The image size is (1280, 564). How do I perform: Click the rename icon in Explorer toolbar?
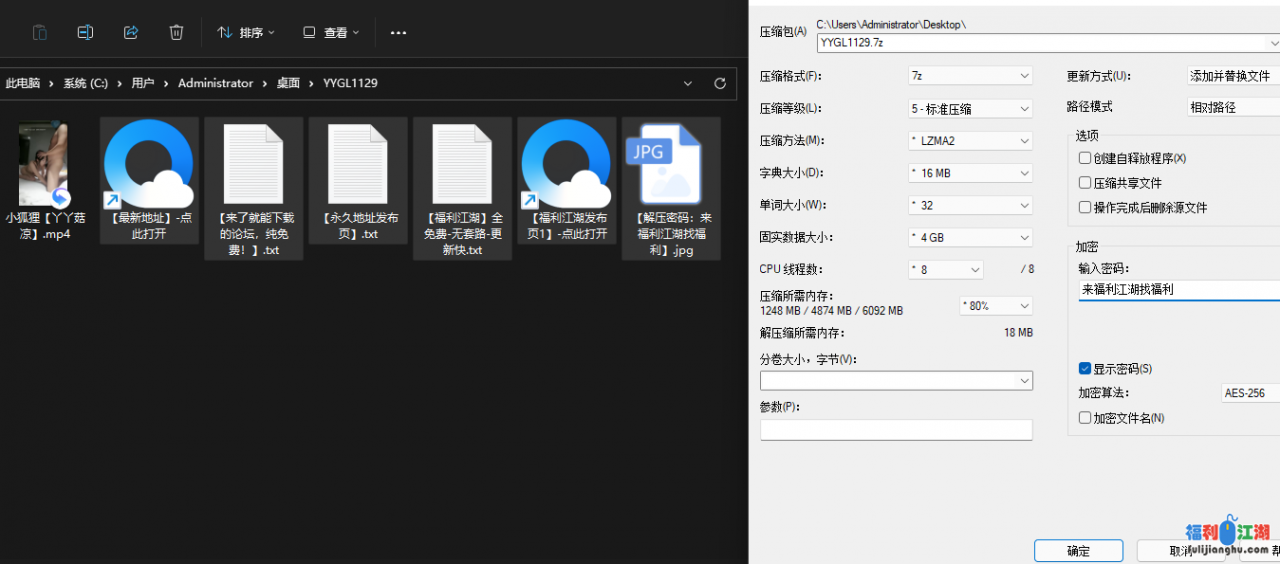coord(85,32)
